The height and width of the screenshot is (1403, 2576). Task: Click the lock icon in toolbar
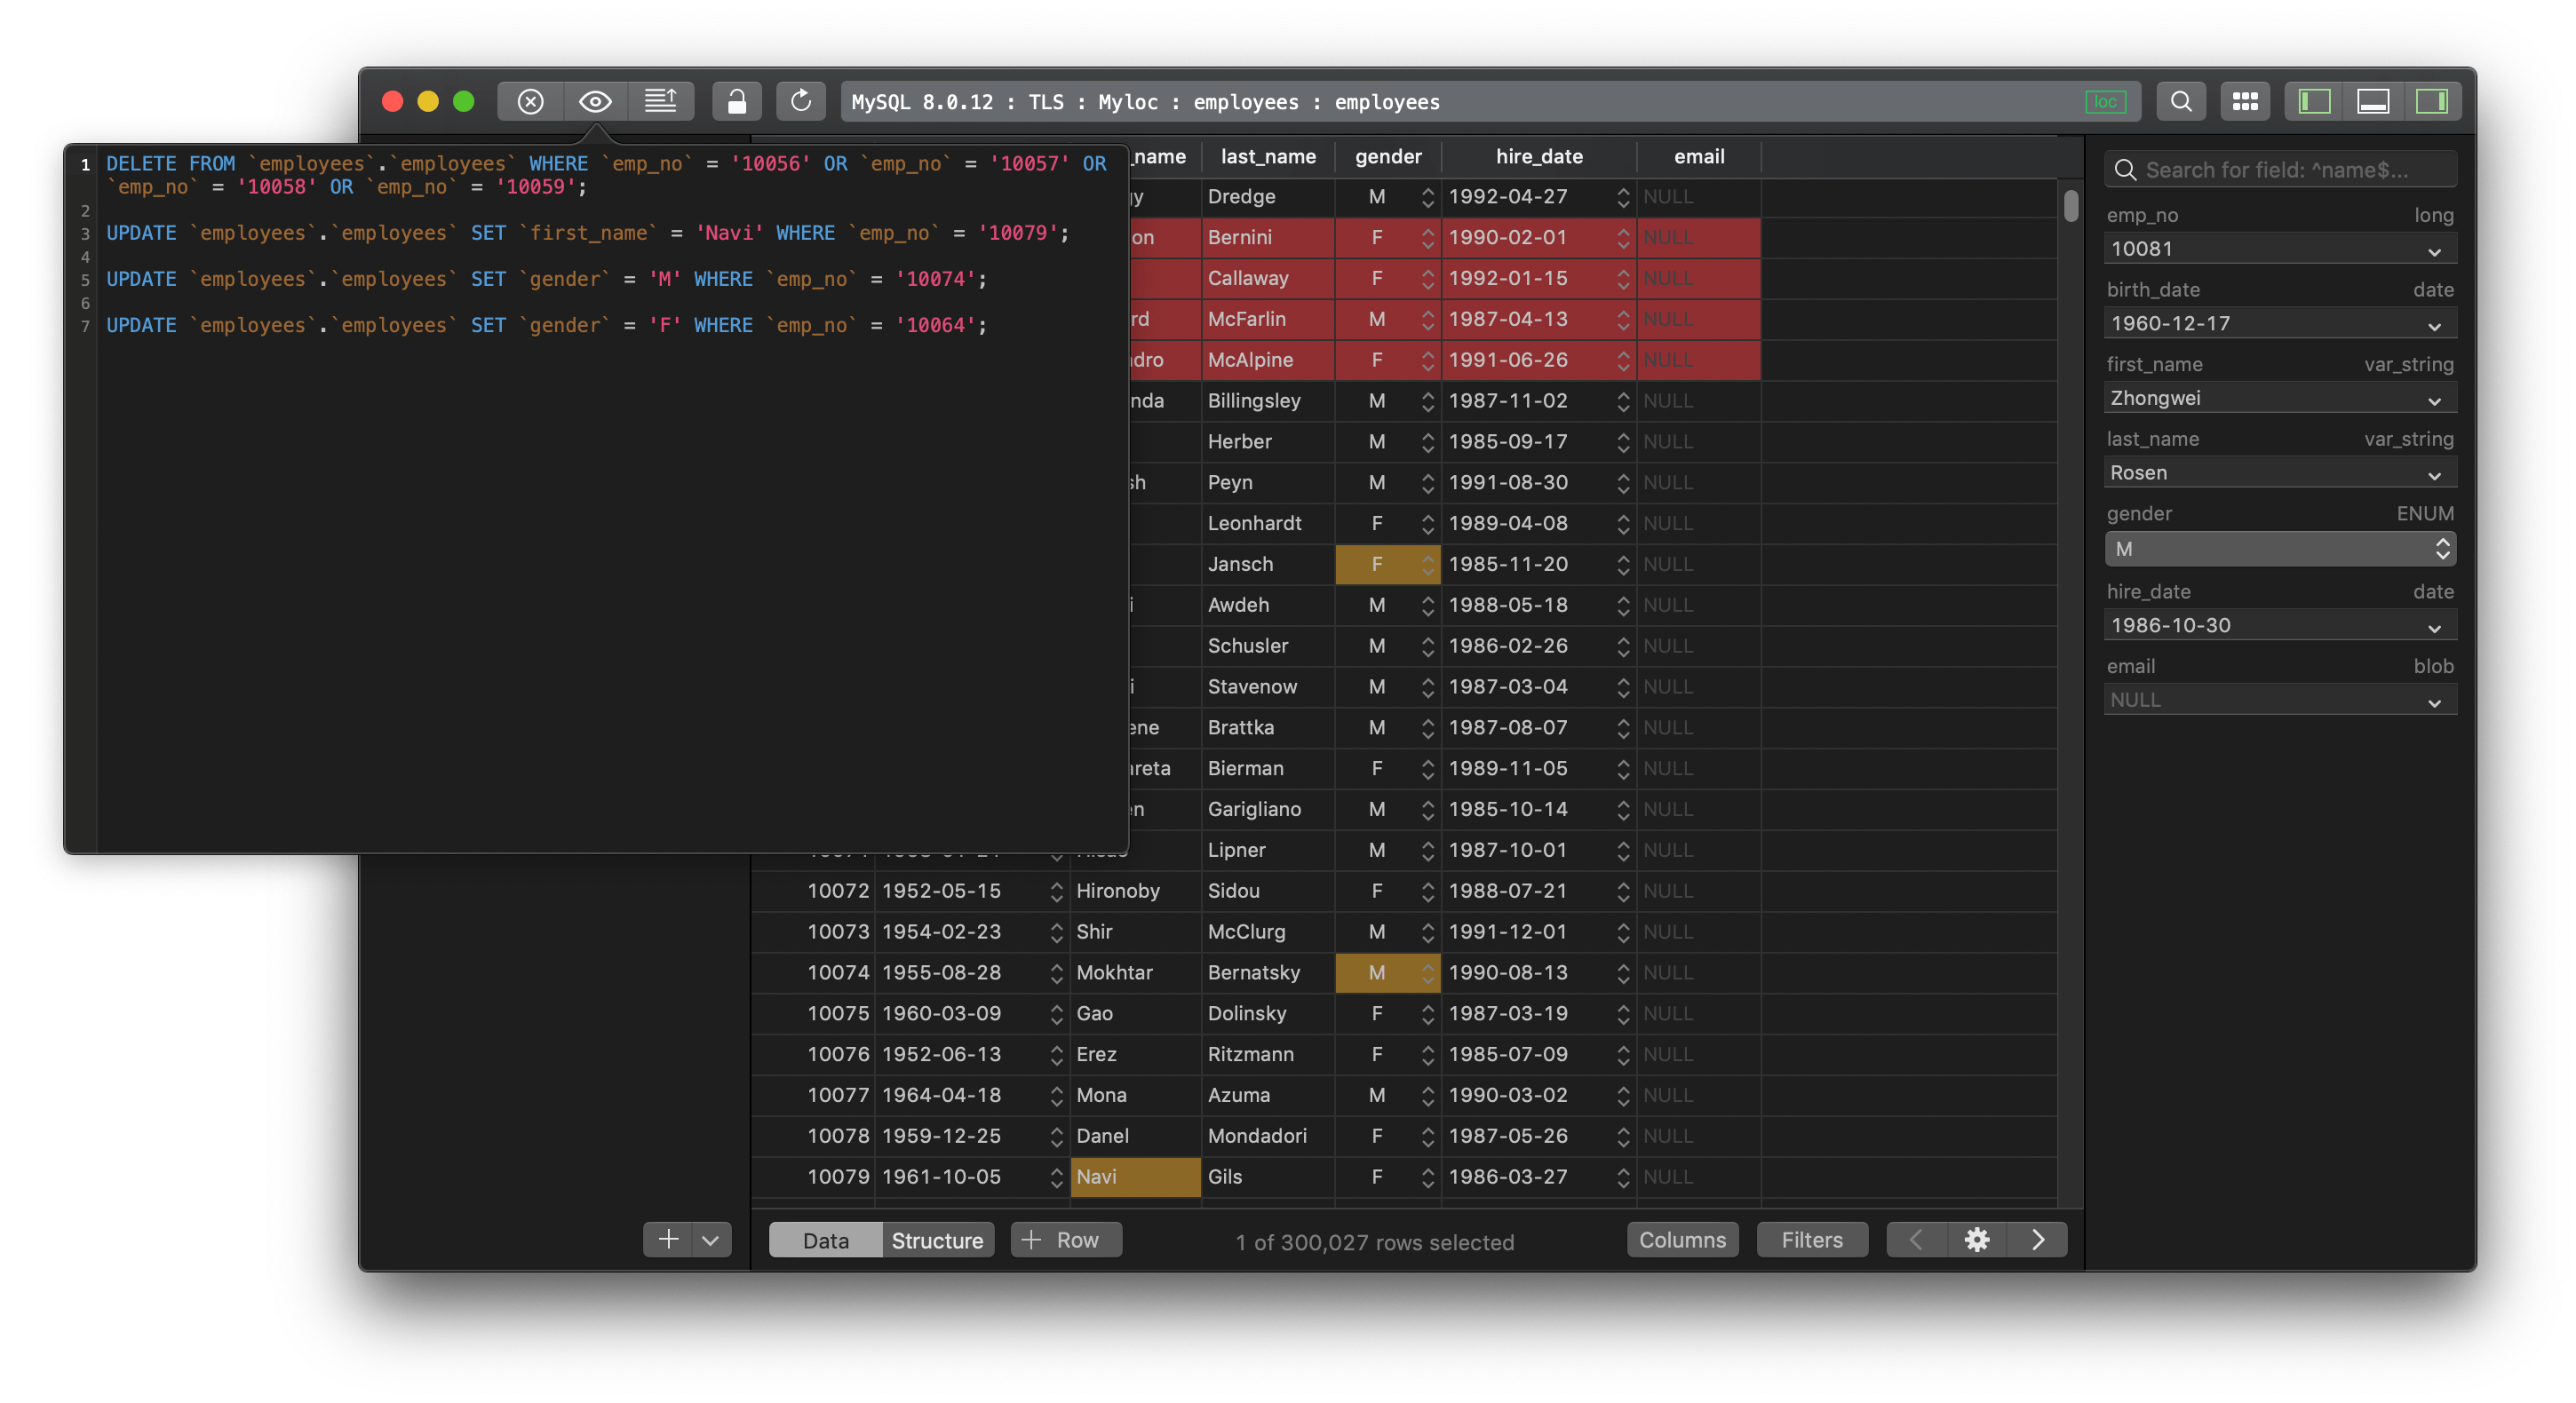pos(736,101)
